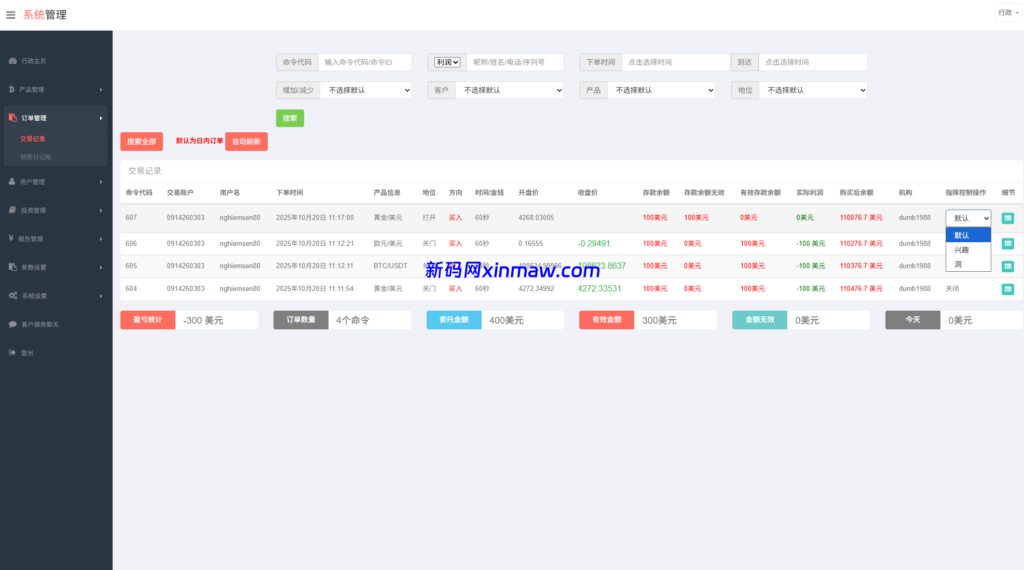
Task: Open the 地位 selection dropdown
Action: 813,90
